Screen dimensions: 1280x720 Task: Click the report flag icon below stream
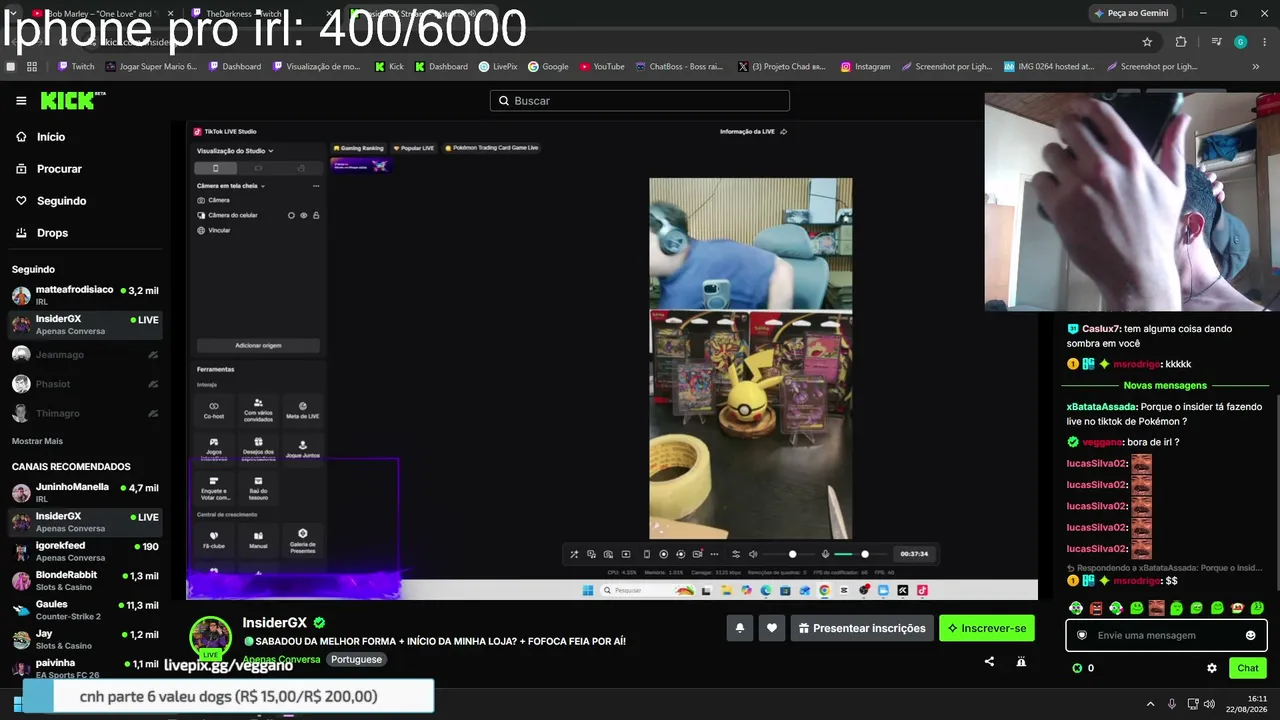point(1021,661)
